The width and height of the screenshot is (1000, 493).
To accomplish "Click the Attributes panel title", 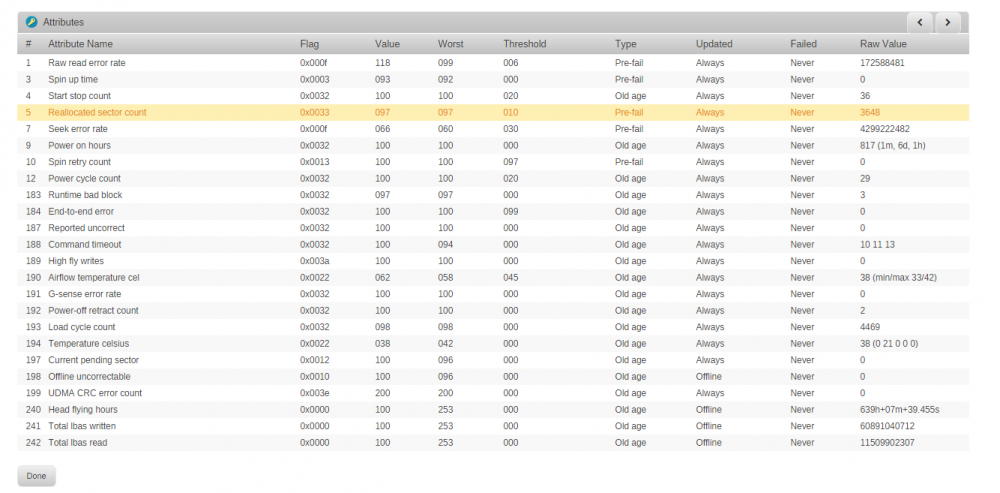I will [63, 22].
